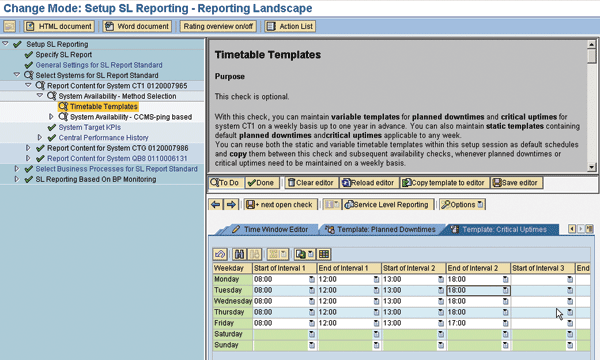This screenshot has height=360, width=600.
Task: Toggle Rating overview on/off
Action: coord(218,26)
